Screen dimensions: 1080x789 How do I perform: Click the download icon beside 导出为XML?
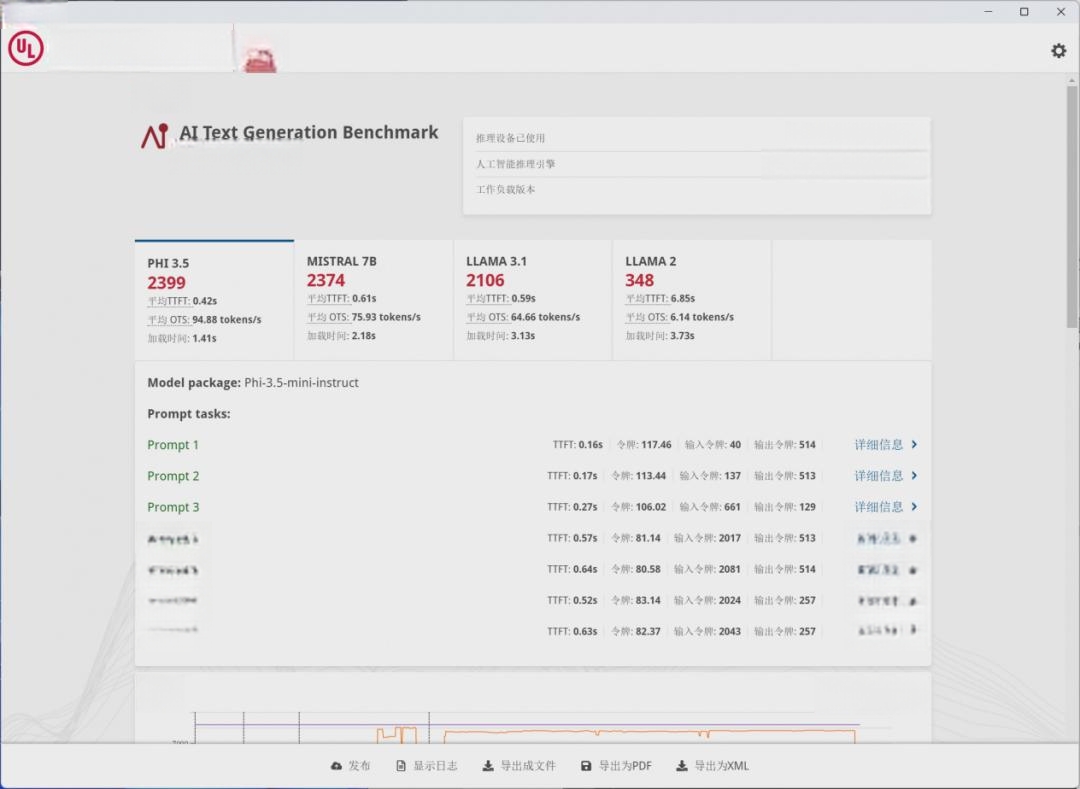pos(682,766)
